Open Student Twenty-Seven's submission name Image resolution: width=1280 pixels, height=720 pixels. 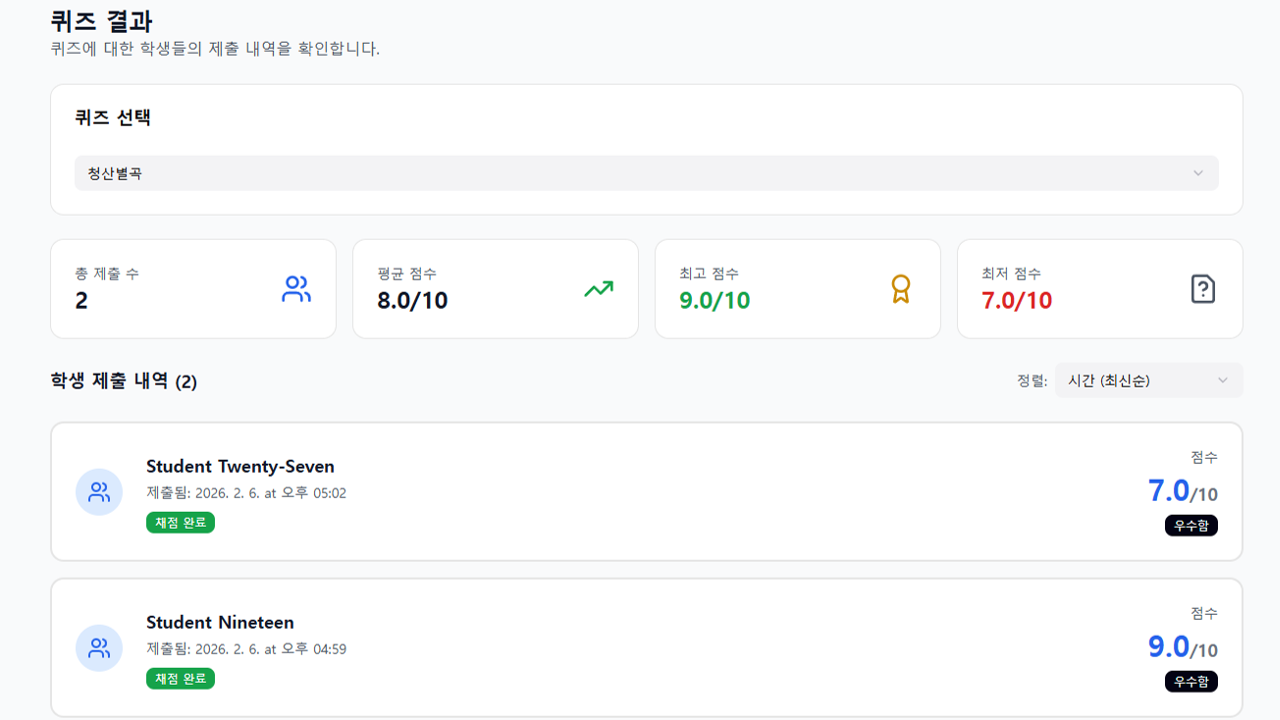tap(240, 466)
